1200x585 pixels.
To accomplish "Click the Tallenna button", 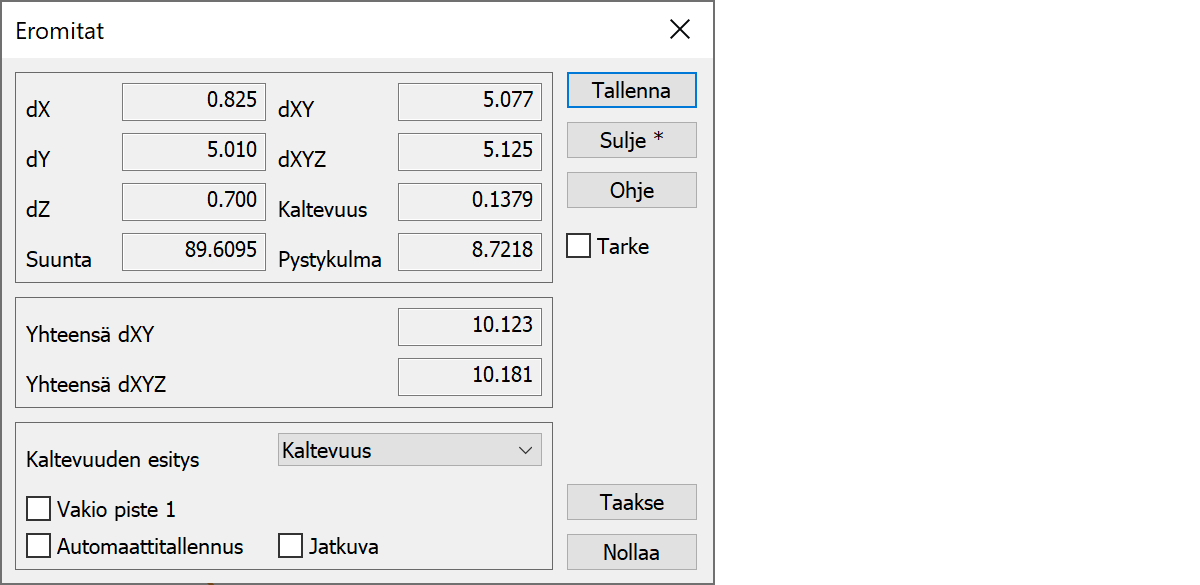I will point(631,90).
